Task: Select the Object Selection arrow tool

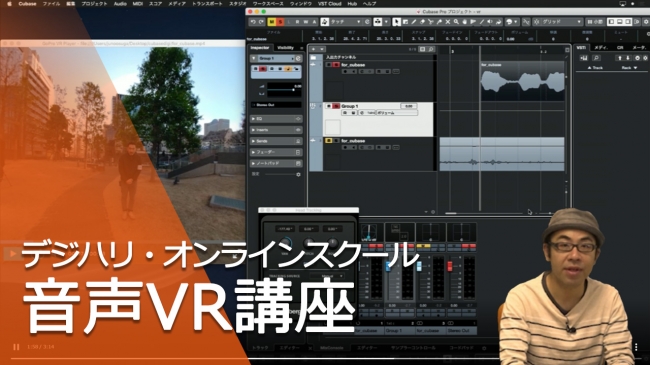Action: tap(396, 22)
